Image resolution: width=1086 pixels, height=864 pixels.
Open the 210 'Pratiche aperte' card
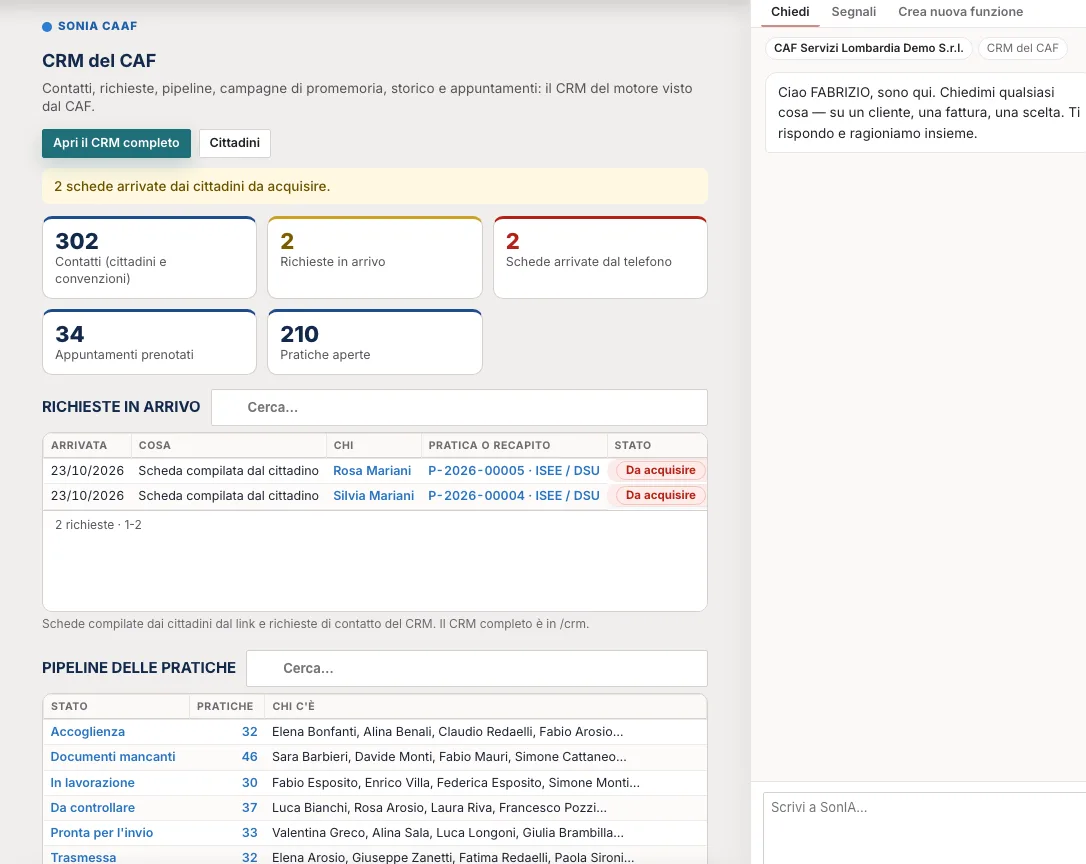coord(375,342)
